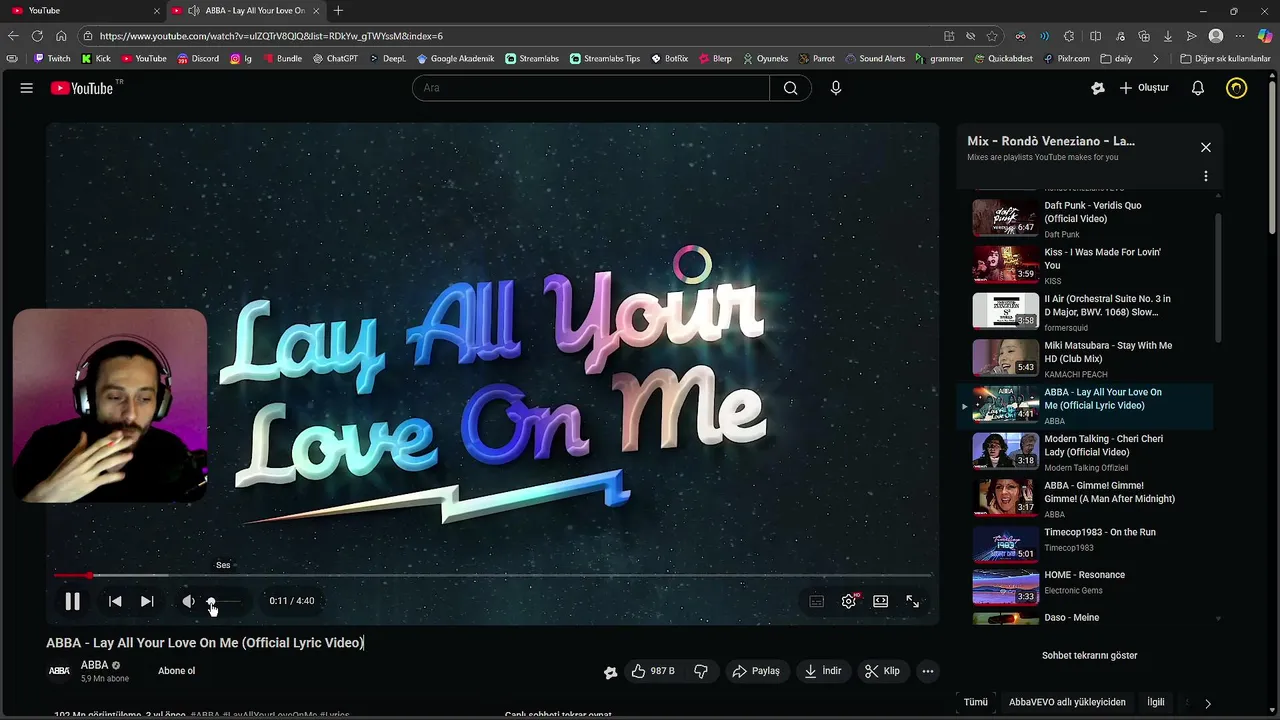Viewport: 1280px width, 720px height.
Task: Open ChatGPT bookmark
Action: pos(335,58)
